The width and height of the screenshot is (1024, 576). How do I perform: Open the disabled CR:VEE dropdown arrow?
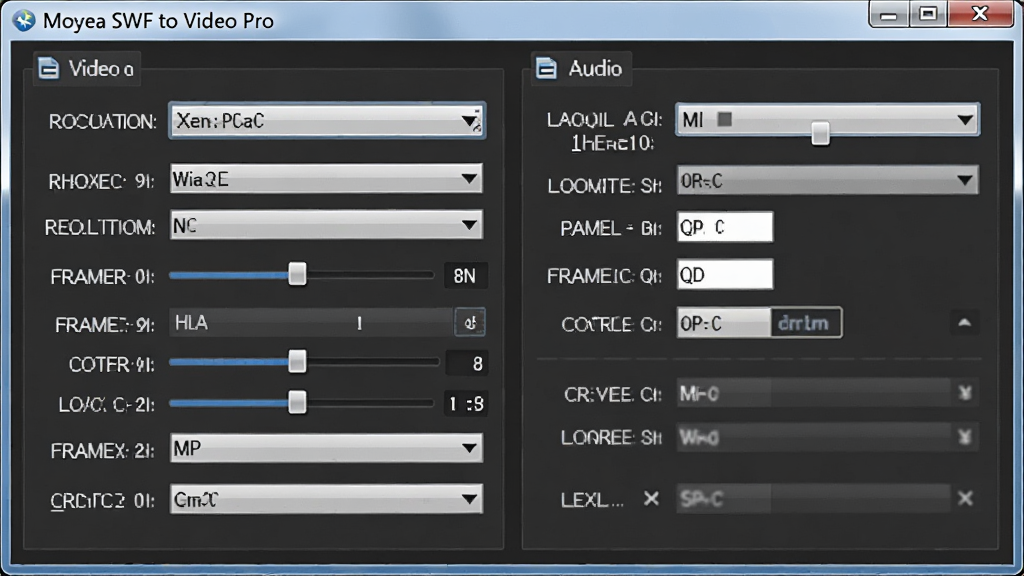[965, 393]
